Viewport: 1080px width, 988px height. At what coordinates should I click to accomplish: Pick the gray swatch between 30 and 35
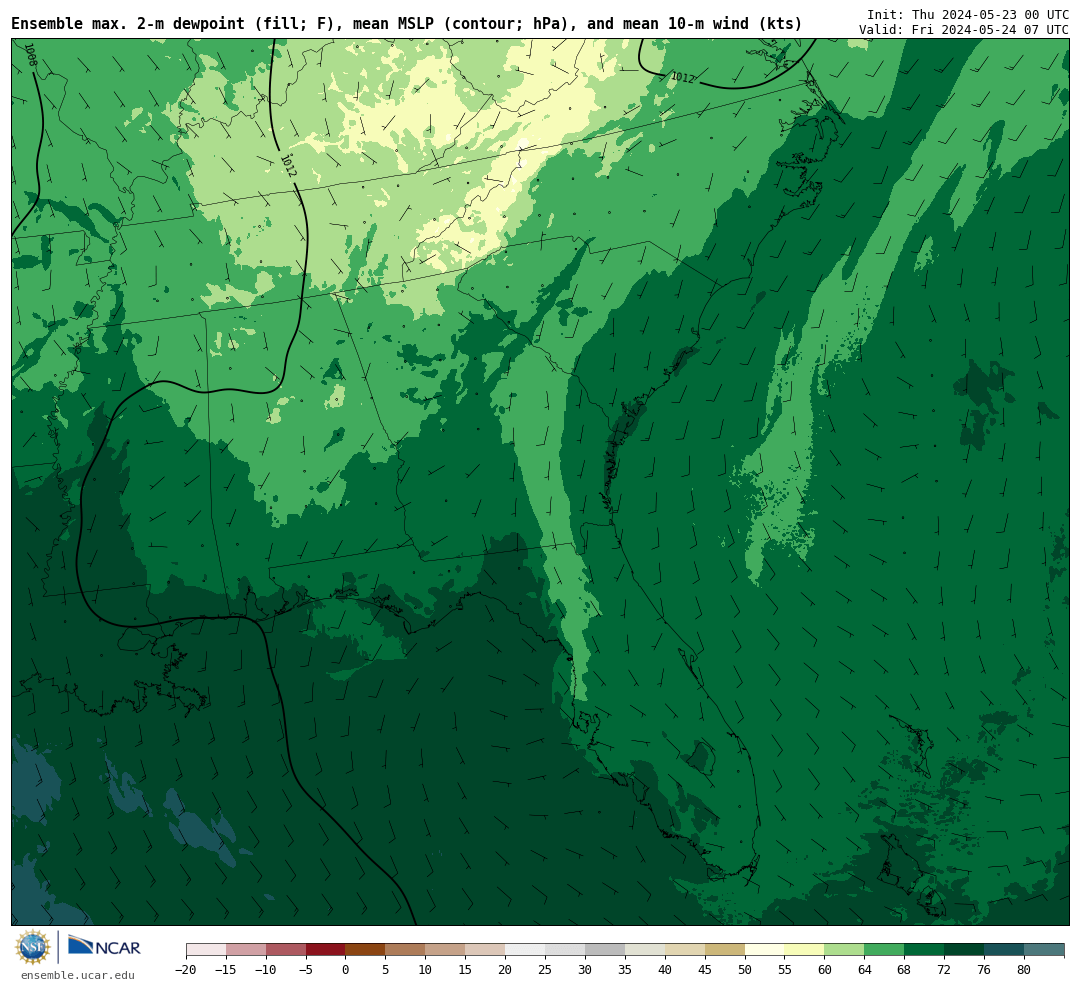pos(605,950)
